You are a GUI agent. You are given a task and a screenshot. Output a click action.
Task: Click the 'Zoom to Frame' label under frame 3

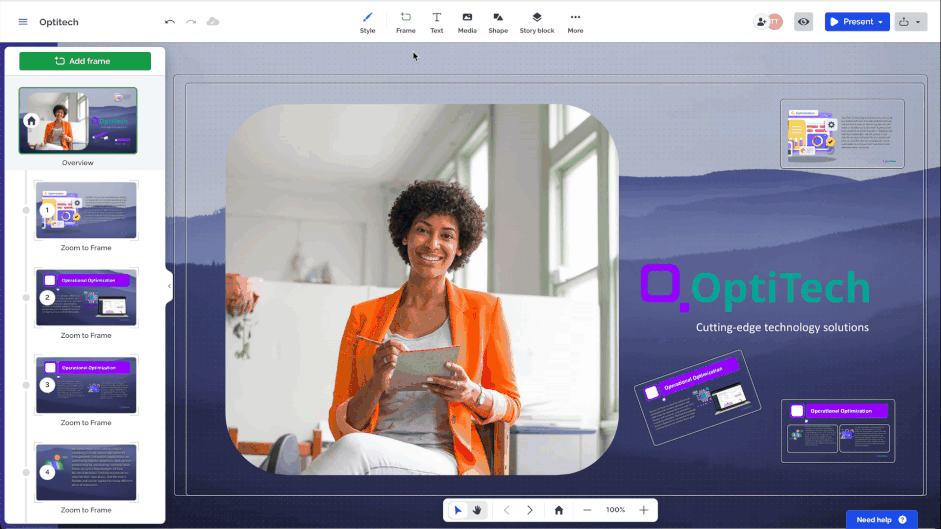tap(86, 423)
